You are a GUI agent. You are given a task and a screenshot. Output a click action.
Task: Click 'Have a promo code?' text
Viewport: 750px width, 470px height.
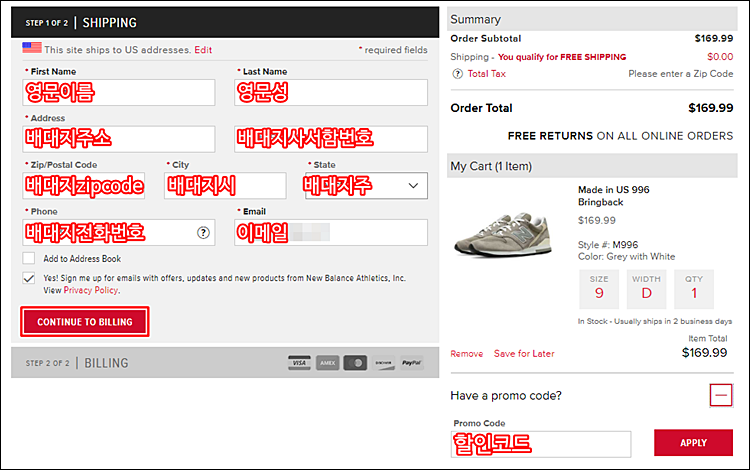(506, 395)
